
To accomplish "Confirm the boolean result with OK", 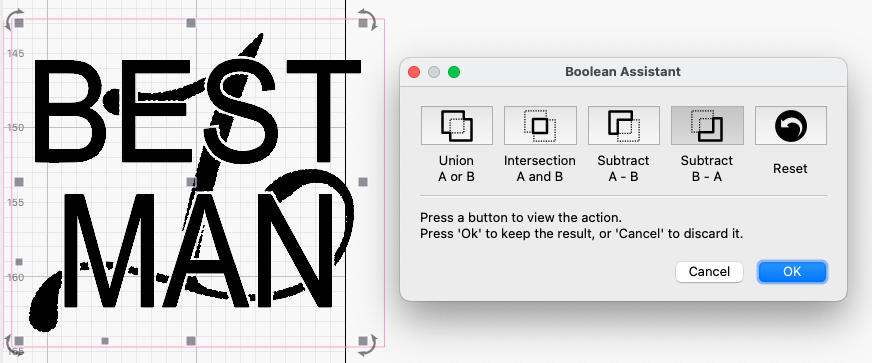I will click(792, 272).
